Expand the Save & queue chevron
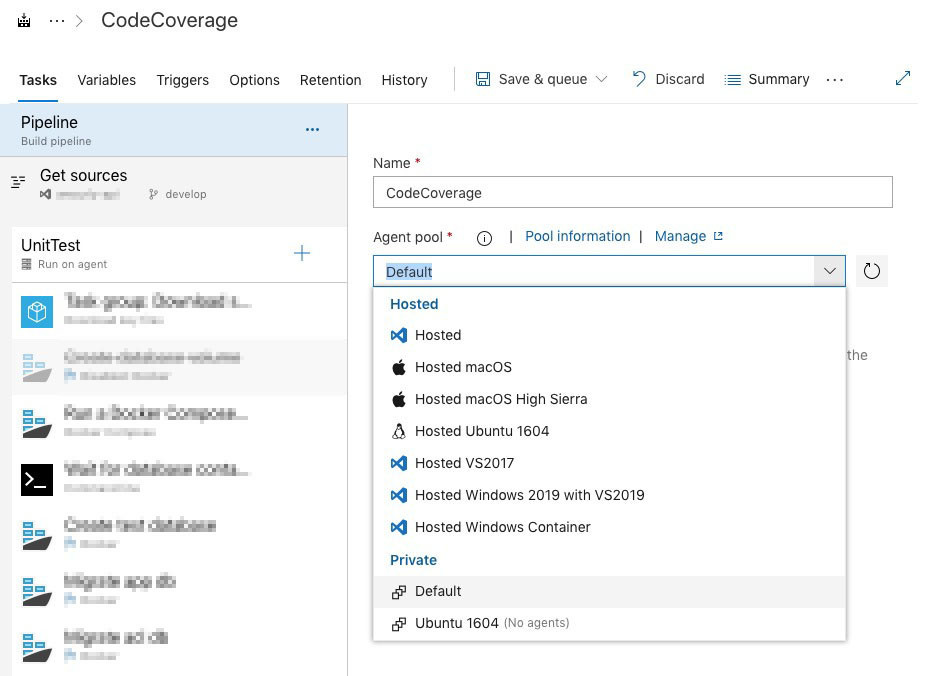This screenshot has width=932, height=676. click(602, 79)
